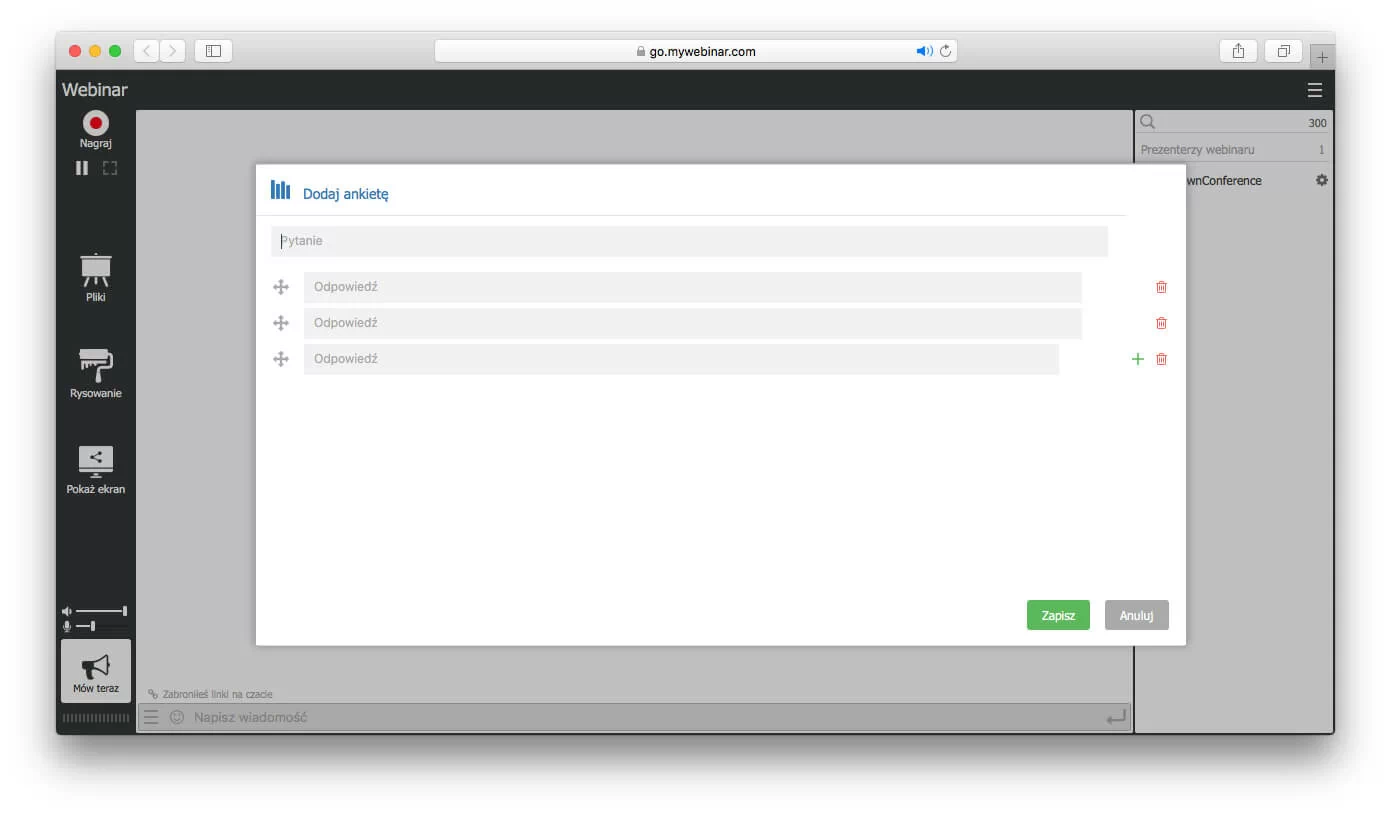Pause the recording with pause button
The height and width of the screenshot is (815, 1391).
tap(82, 168)
